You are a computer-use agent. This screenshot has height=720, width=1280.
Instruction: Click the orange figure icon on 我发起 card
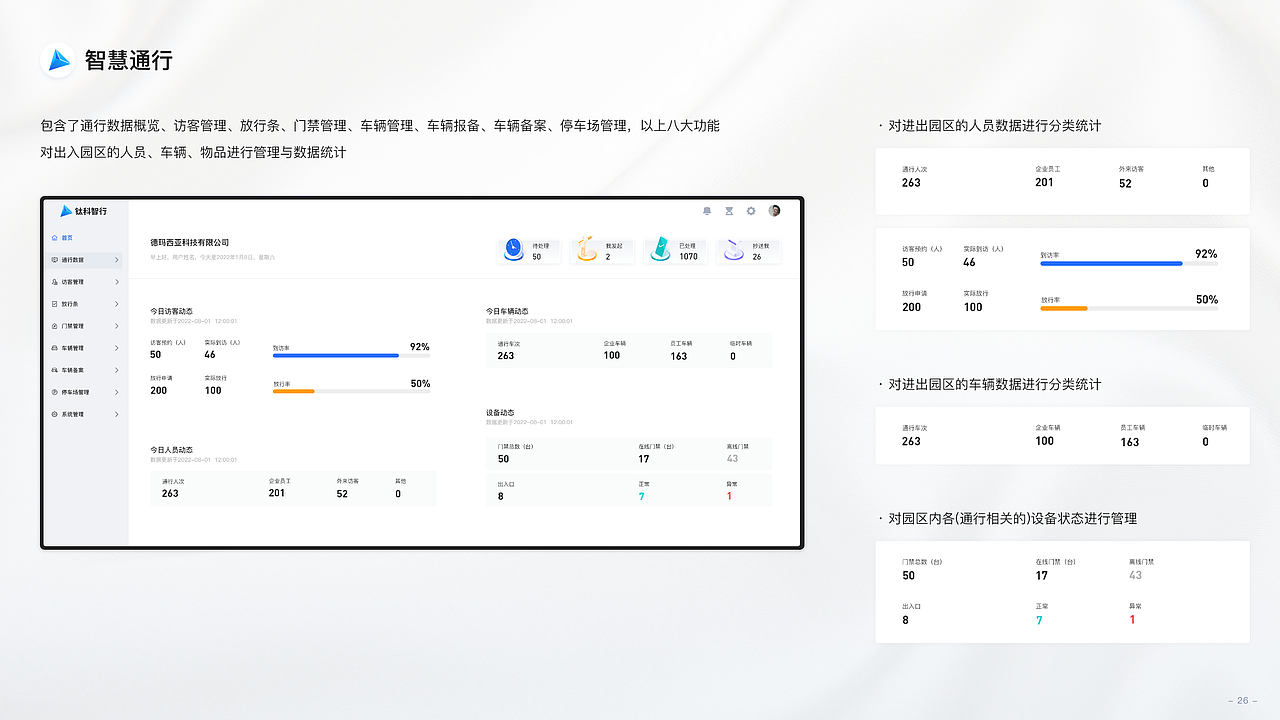(587, 250)
